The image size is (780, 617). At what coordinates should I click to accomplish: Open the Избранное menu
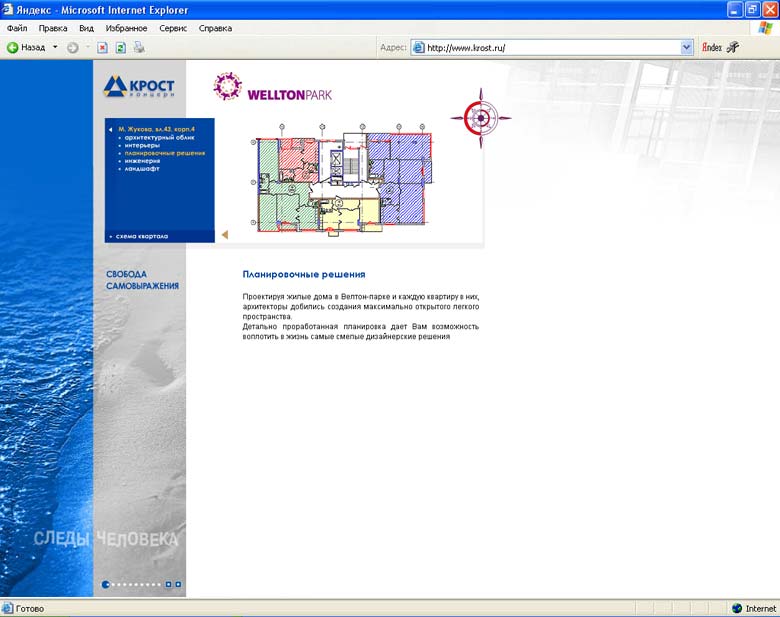[x=126, y=28]
